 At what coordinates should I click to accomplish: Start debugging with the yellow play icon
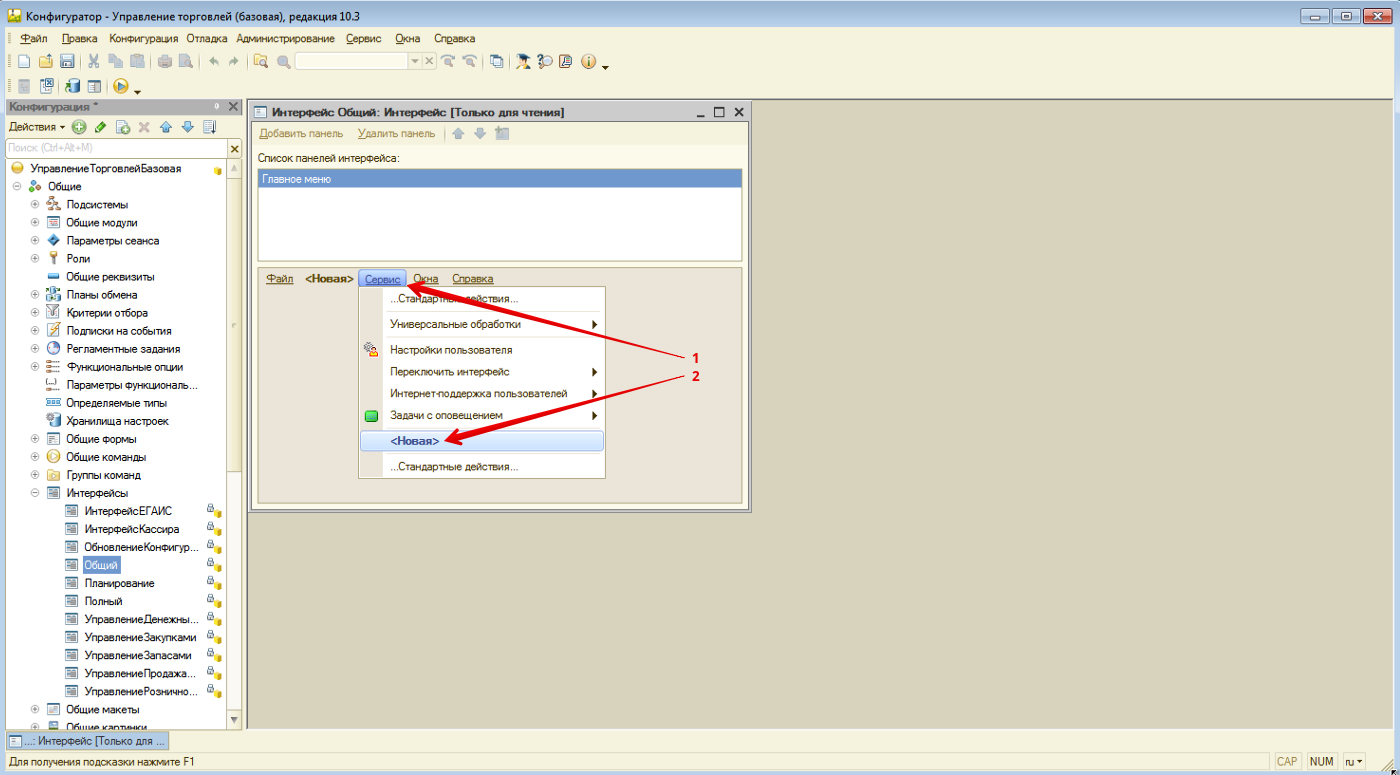[121, 87]
